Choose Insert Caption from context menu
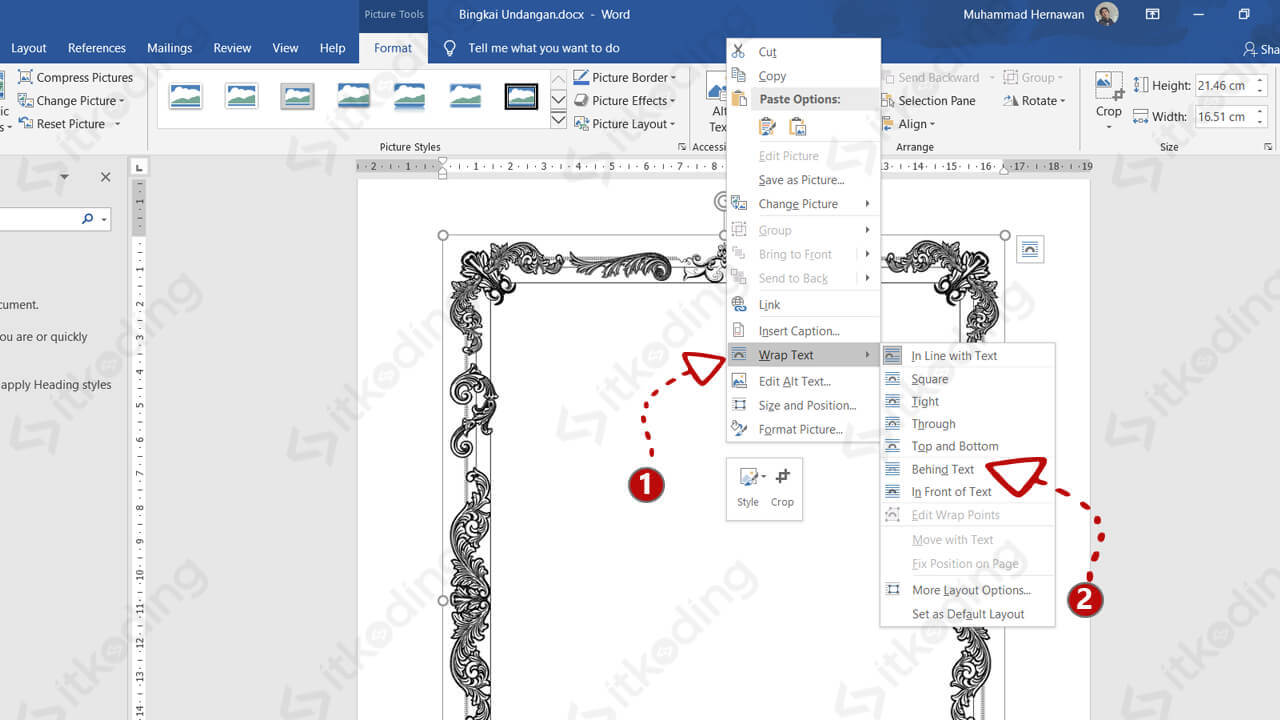 coord(804,331)
